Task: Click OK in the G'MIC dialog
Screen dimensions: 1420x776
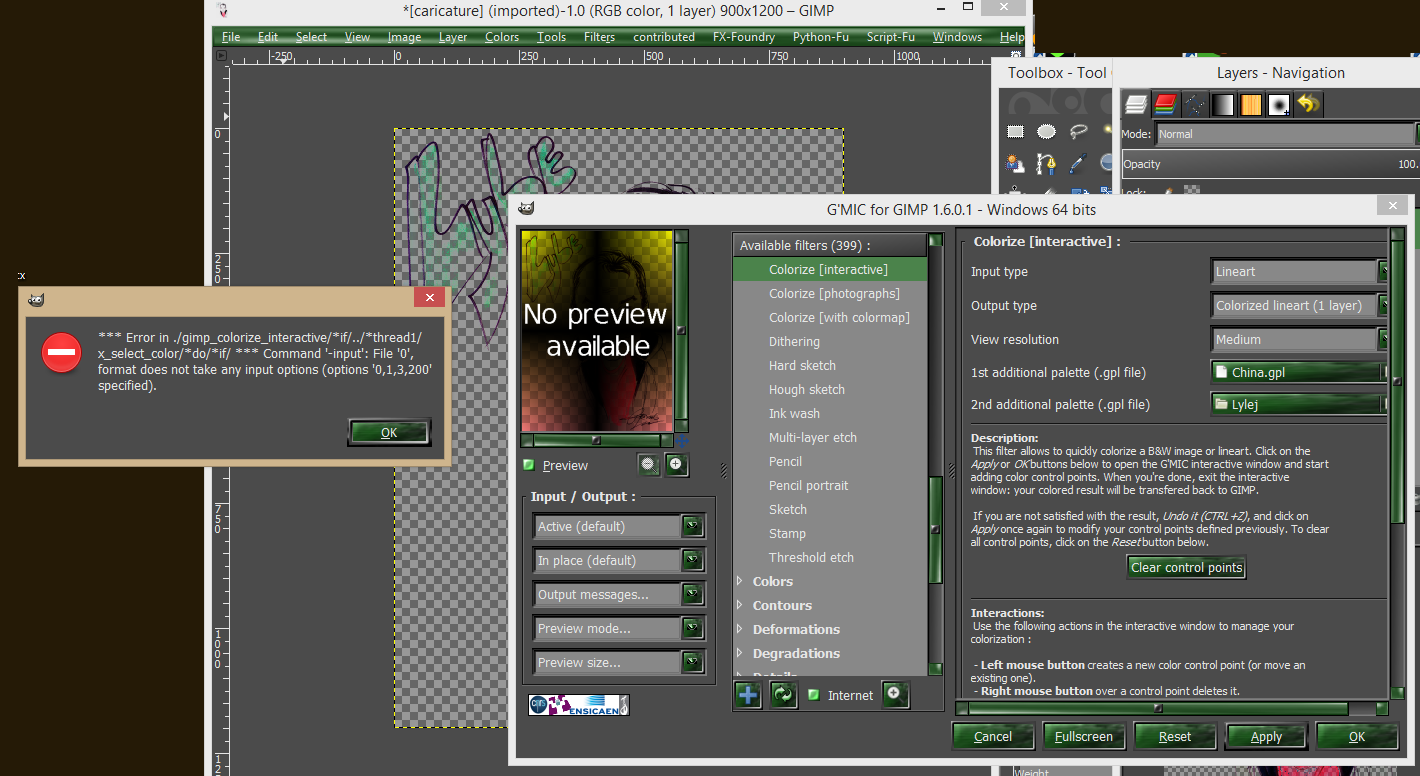Action: (x=1357, y=736)
